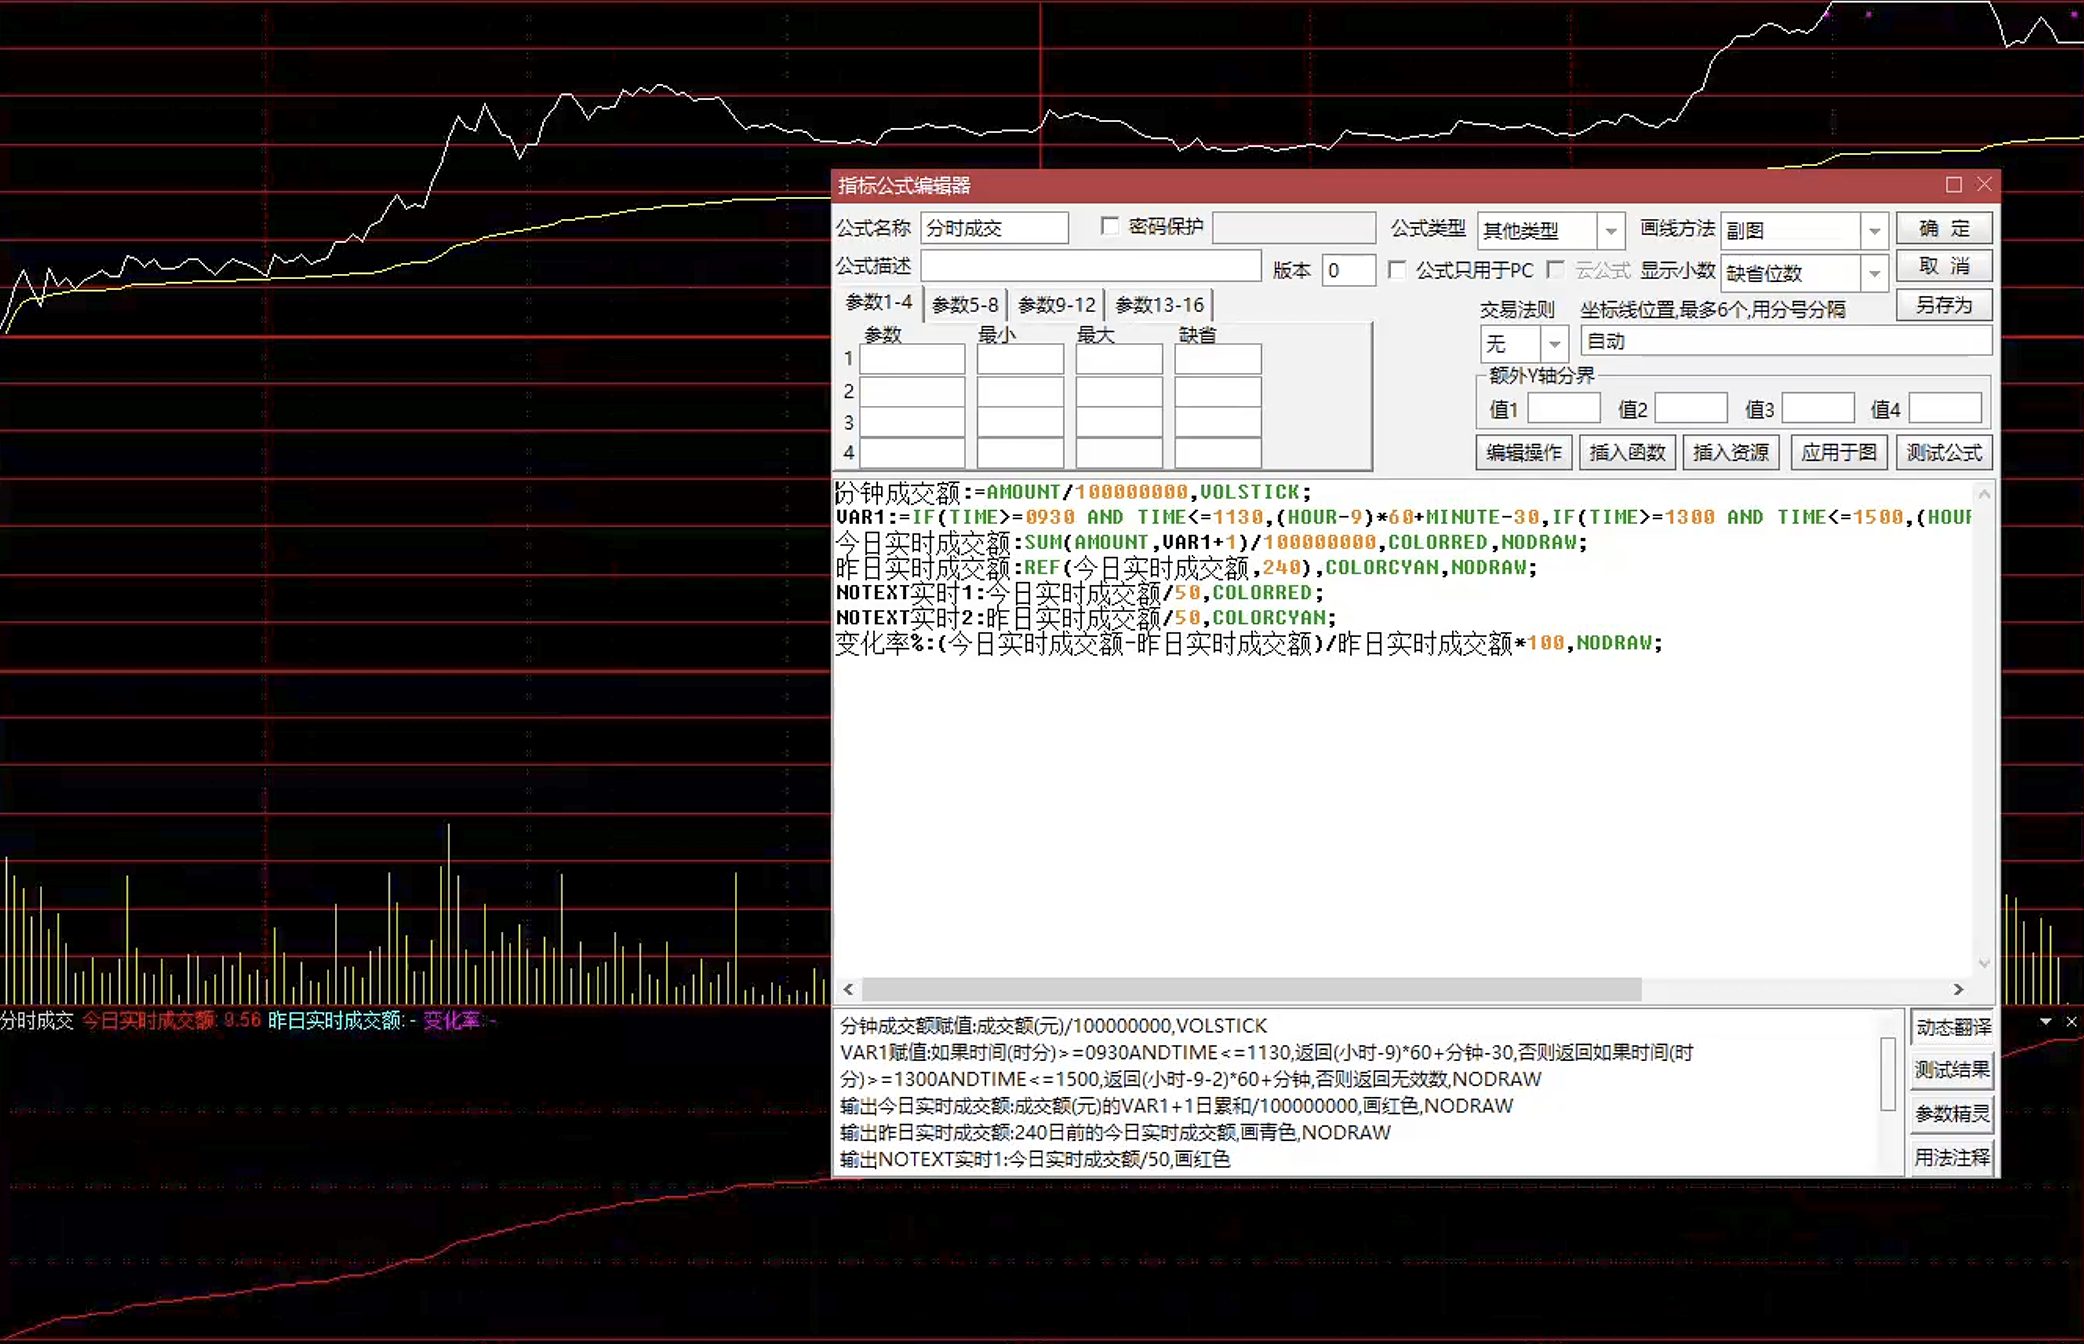Click the 测试公式 button
The height and width of the screenshot is (1344, 2084).
click(1944, 453)
